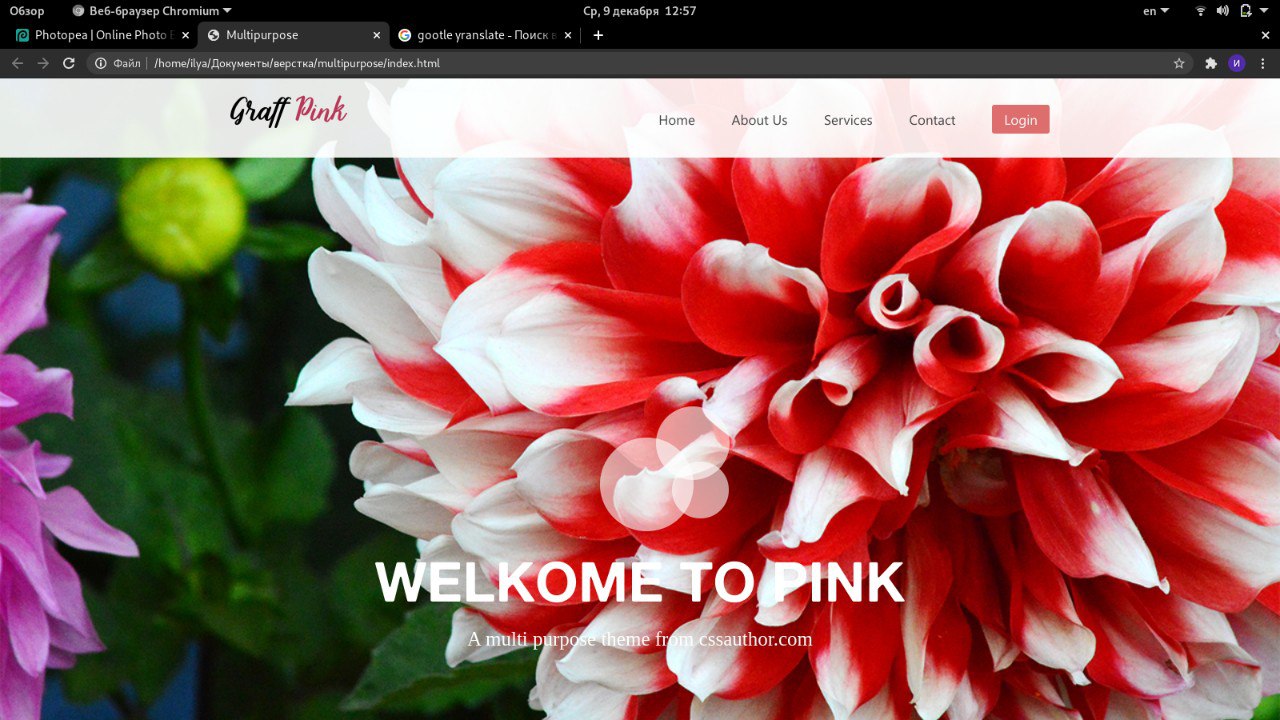Open the Обзор activities overview

tap(27, 11)
